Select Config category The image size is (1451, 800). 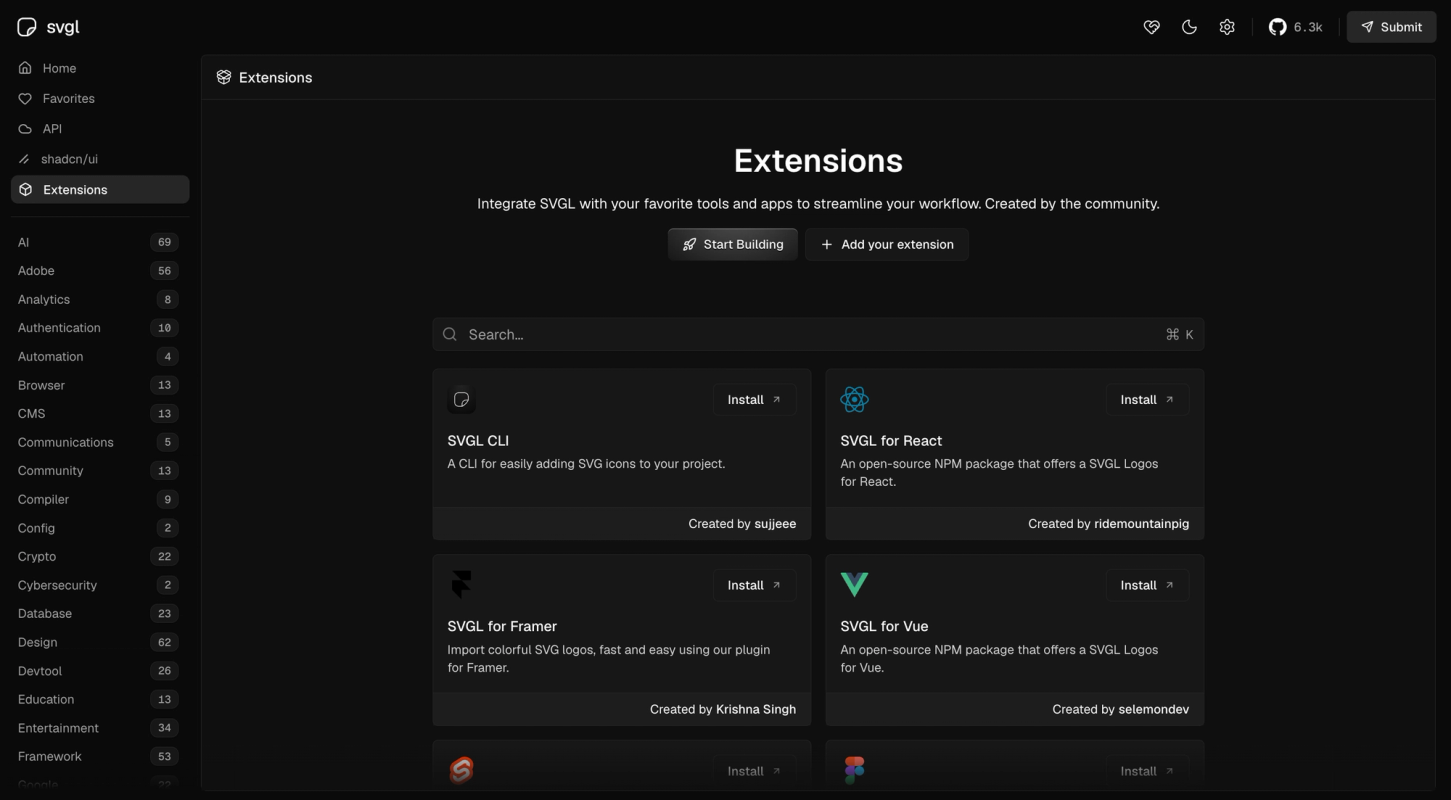click(98, 528)
